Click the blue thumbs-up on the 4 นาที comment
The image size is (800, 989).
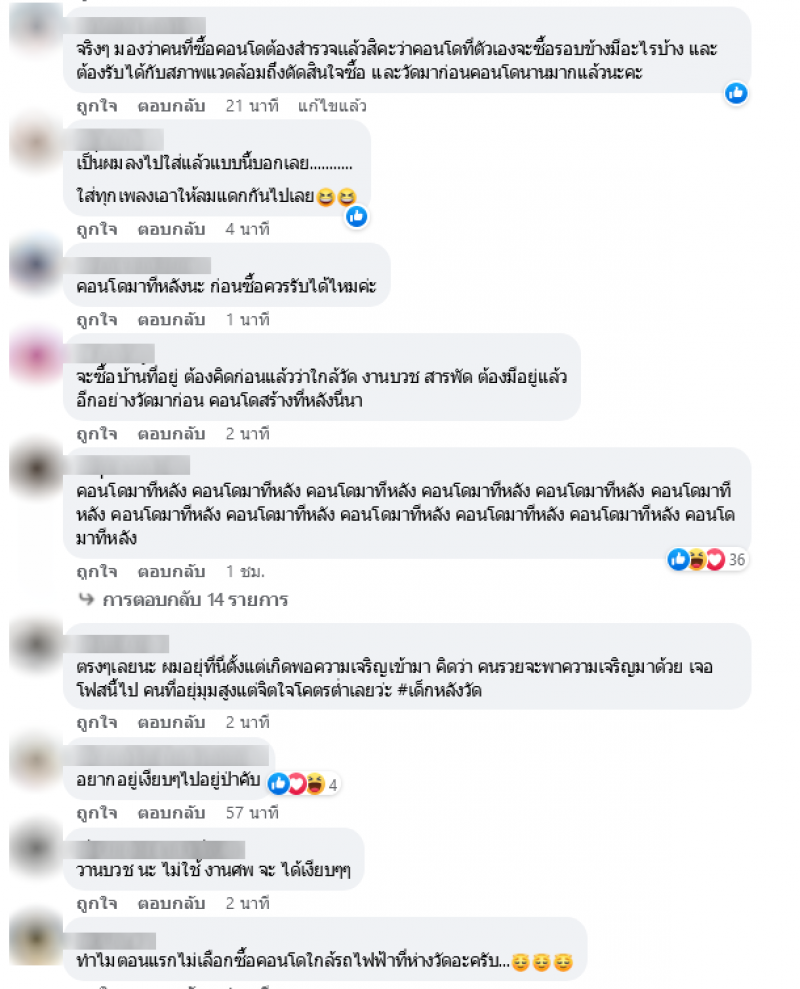356,216
